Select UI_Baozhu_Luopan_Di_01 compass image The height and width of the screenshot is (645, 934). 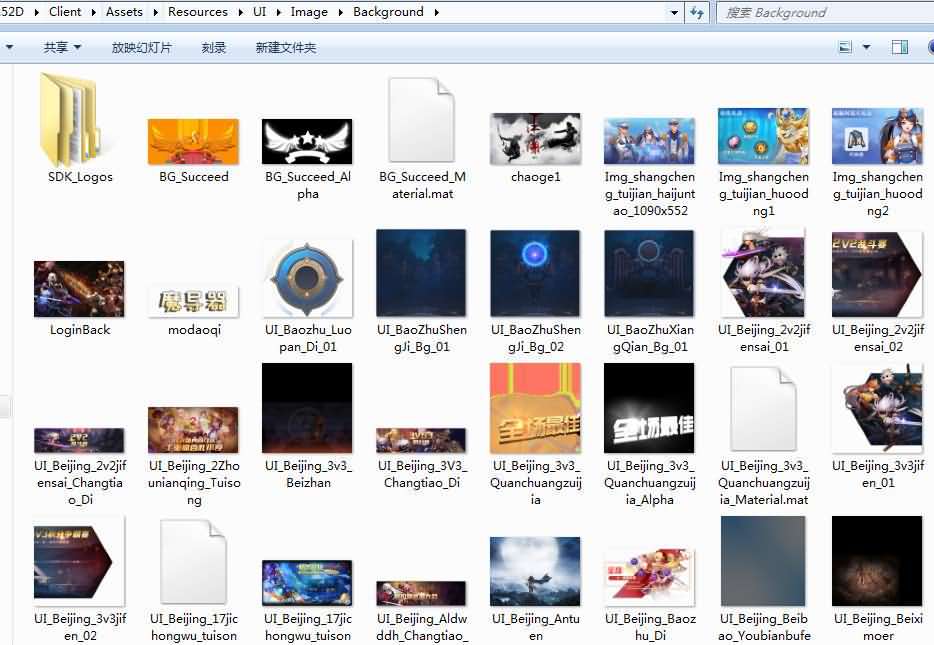tap(307, 279)
